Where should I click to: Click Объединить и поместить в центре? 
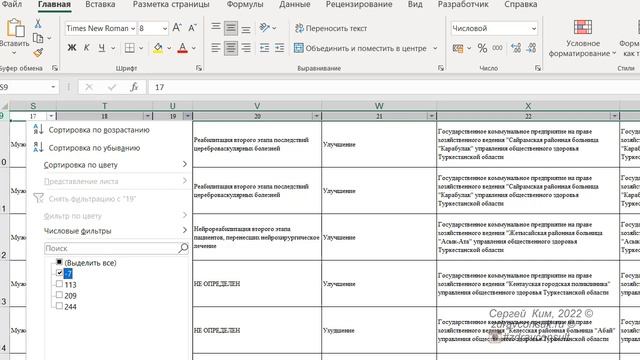tap(360, 48)
